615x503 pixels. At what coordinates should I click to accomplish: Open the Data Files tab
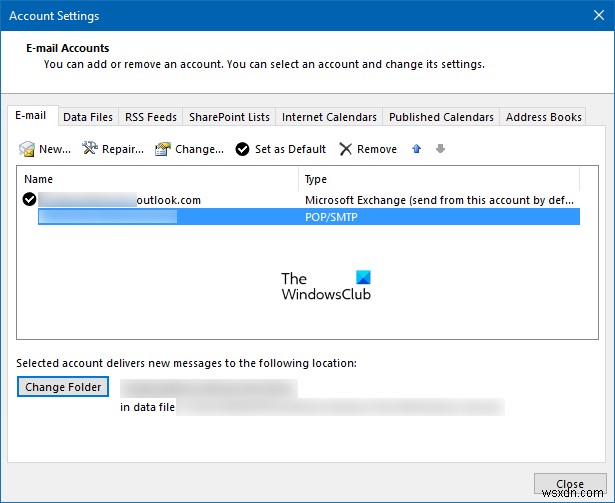(x=88, y=117)
